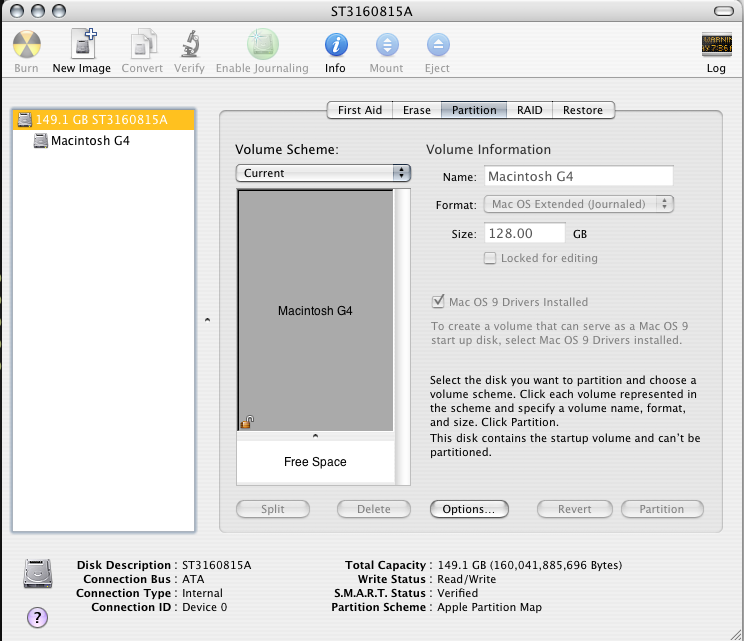Click the Size input field
The width and height of the screenshot is (744, 641).
[x=524, y=233]
